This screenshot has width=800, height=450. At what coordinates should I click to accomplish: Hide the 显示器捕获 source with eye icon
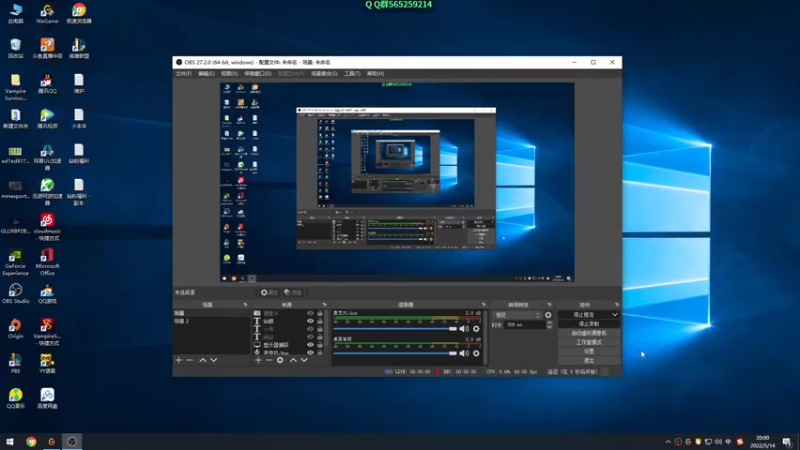[x=310, y=345]
